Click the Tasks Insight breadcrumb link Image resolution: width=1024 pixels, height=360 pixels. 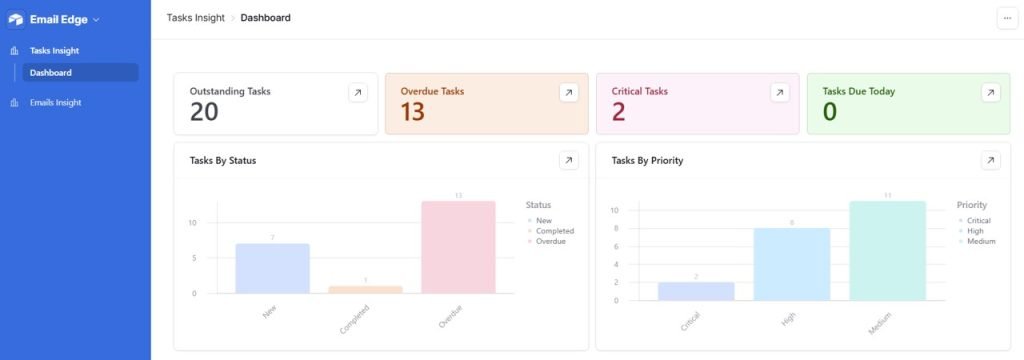[195, 18]
